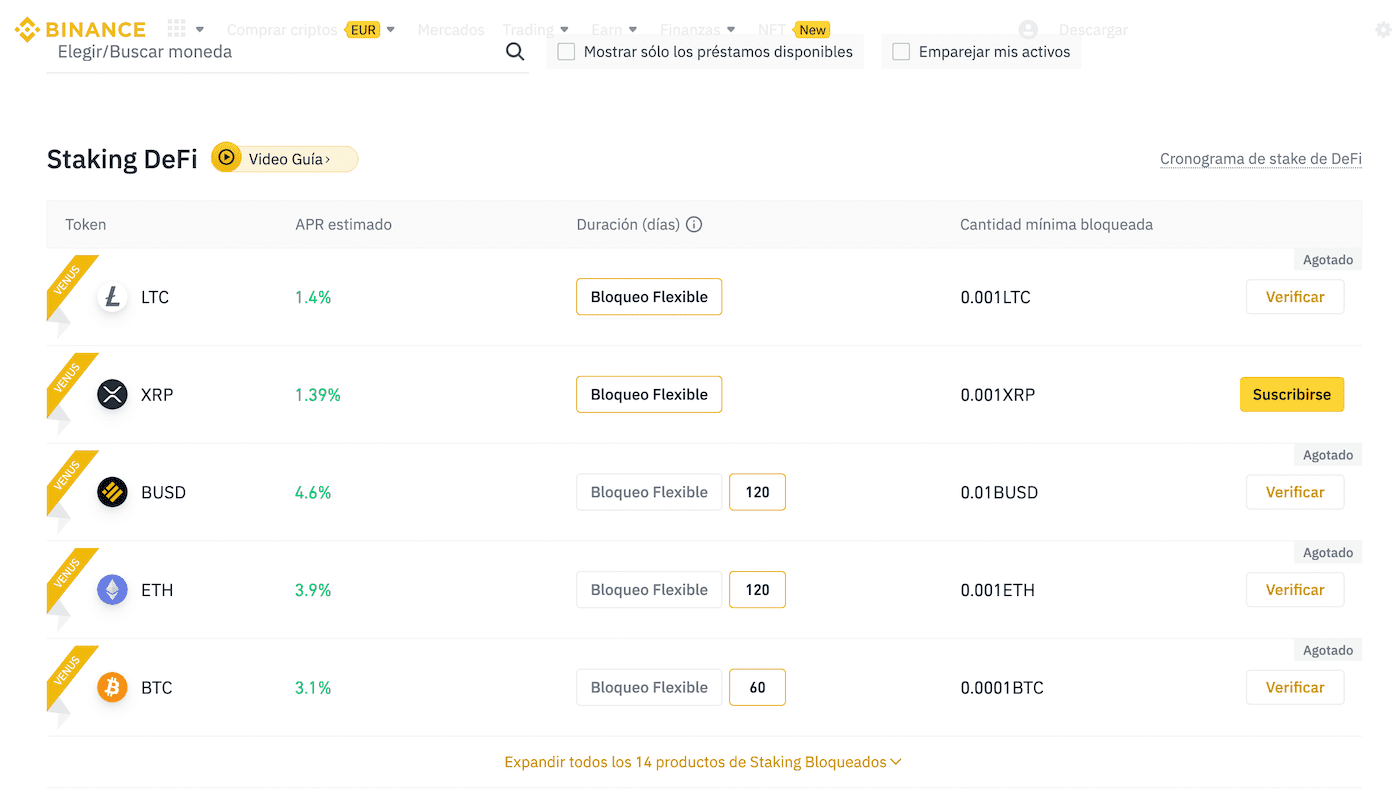Click the LTC coin icon
The height and width of the screenshot is (792, 1400).
coord(112,297)
